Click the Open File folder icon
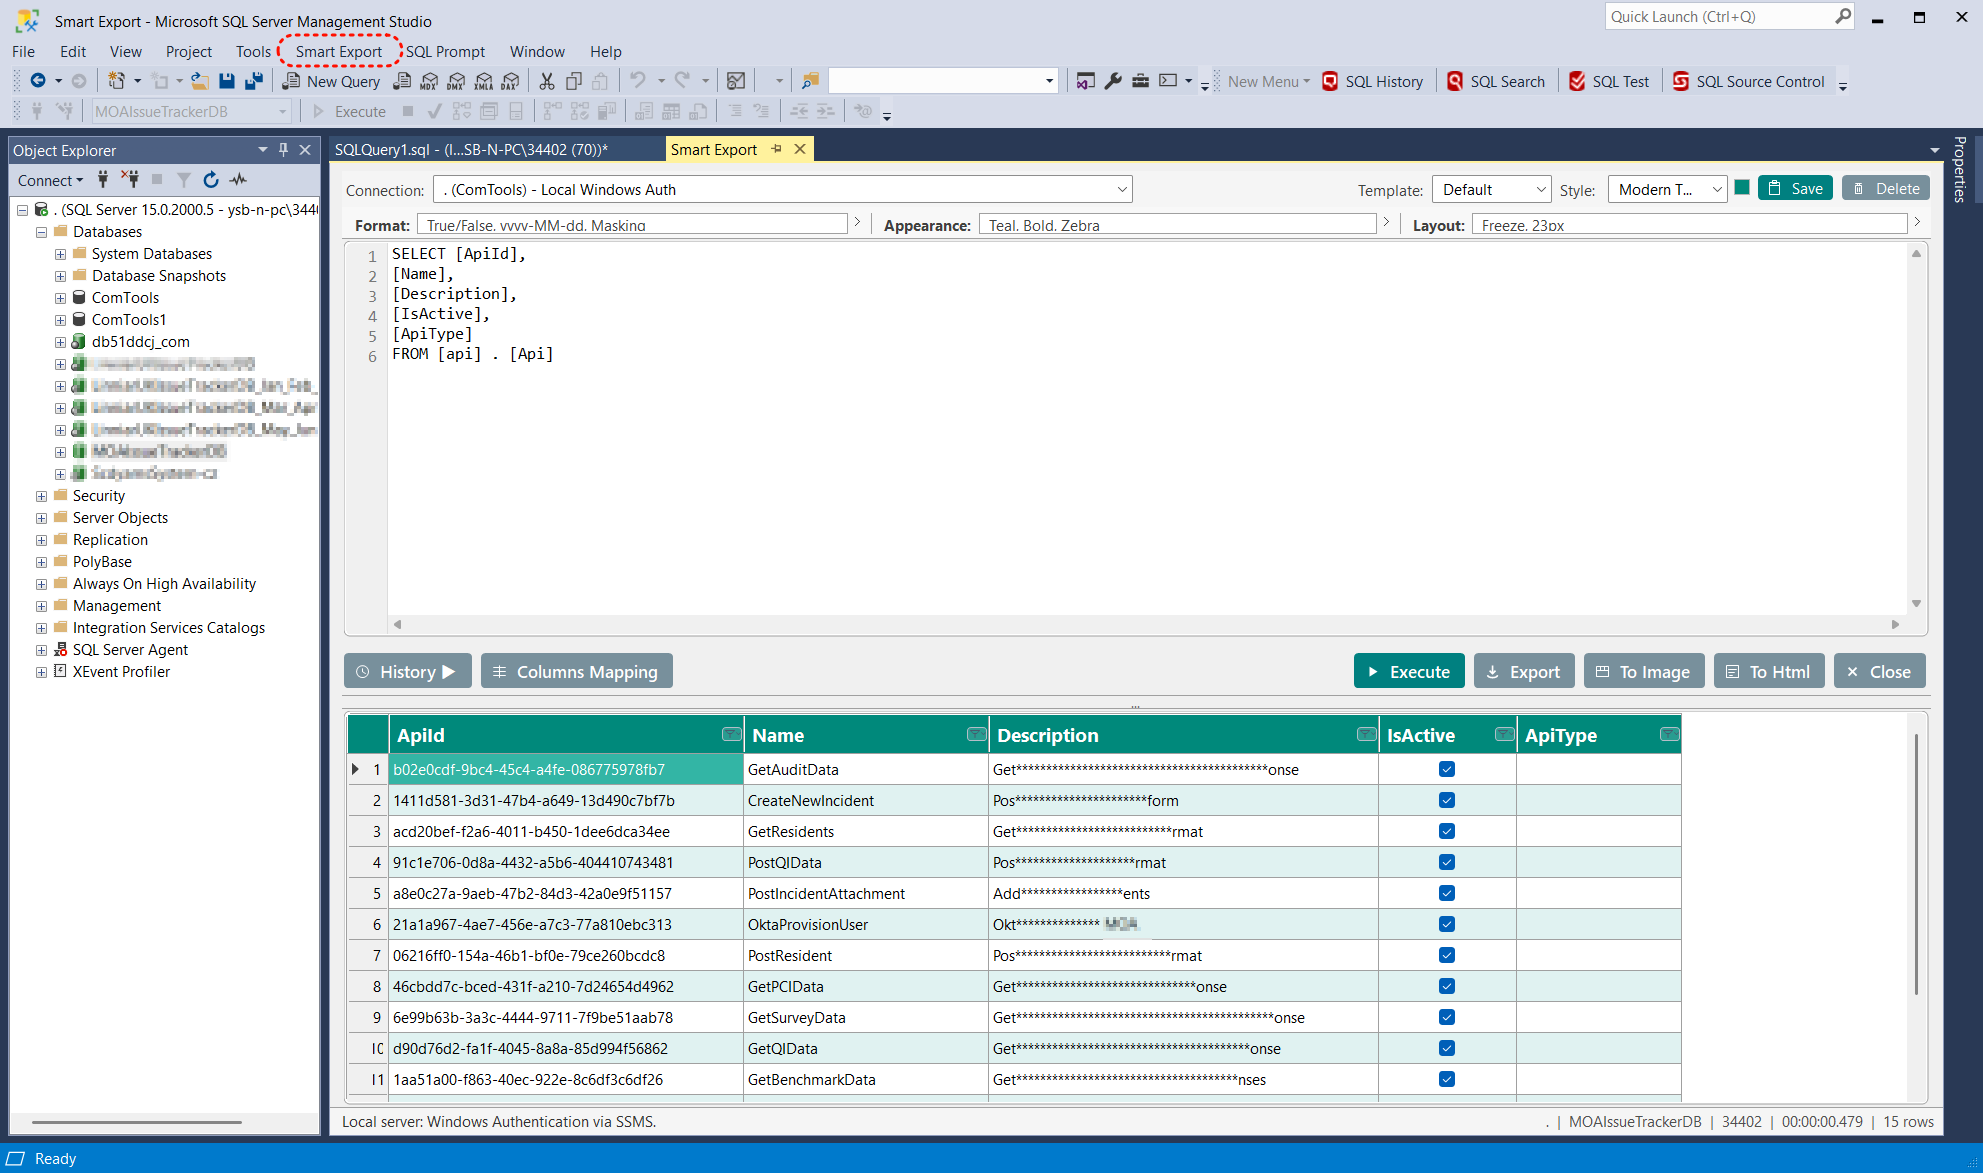The width and height of the screenshot is (1983, 1173). tap(200, 81)
